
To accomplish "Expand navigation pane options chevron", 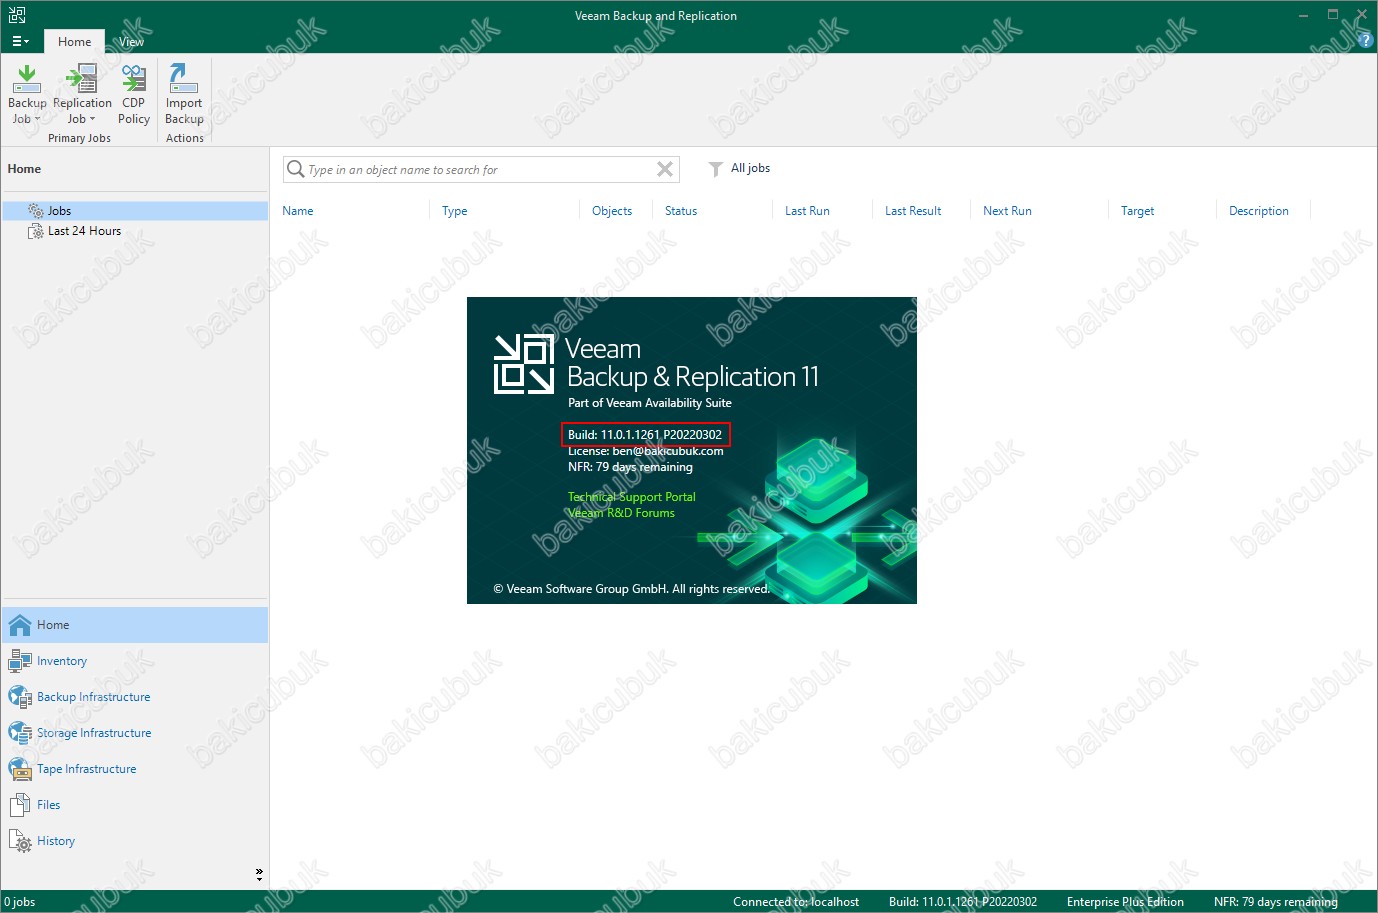I will [x=259, y=874].
